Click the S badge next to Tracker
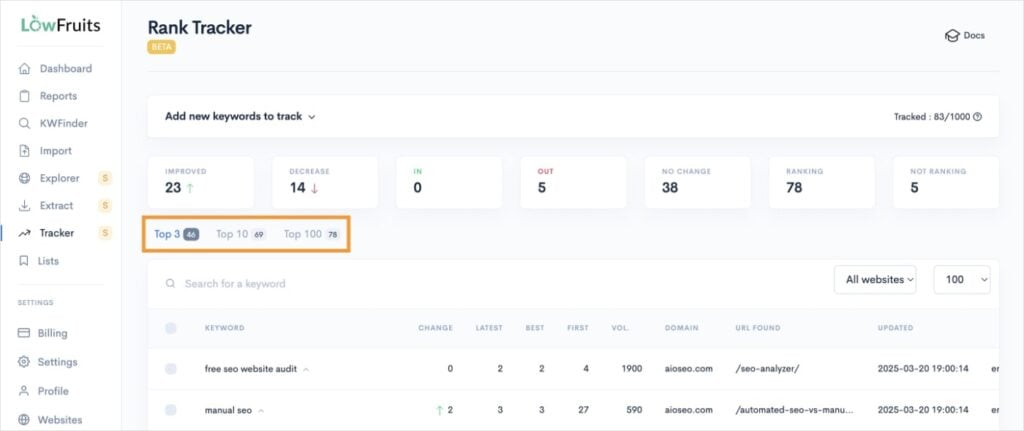Screen dimensions: 1024x431 pyautogui.click(x=104, y=233)
